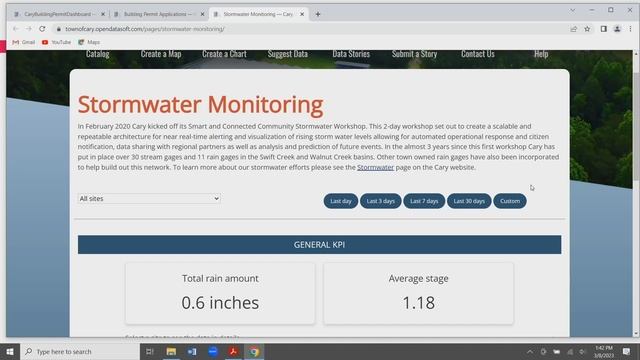Filter data to Last 7 days

(424, 201)
